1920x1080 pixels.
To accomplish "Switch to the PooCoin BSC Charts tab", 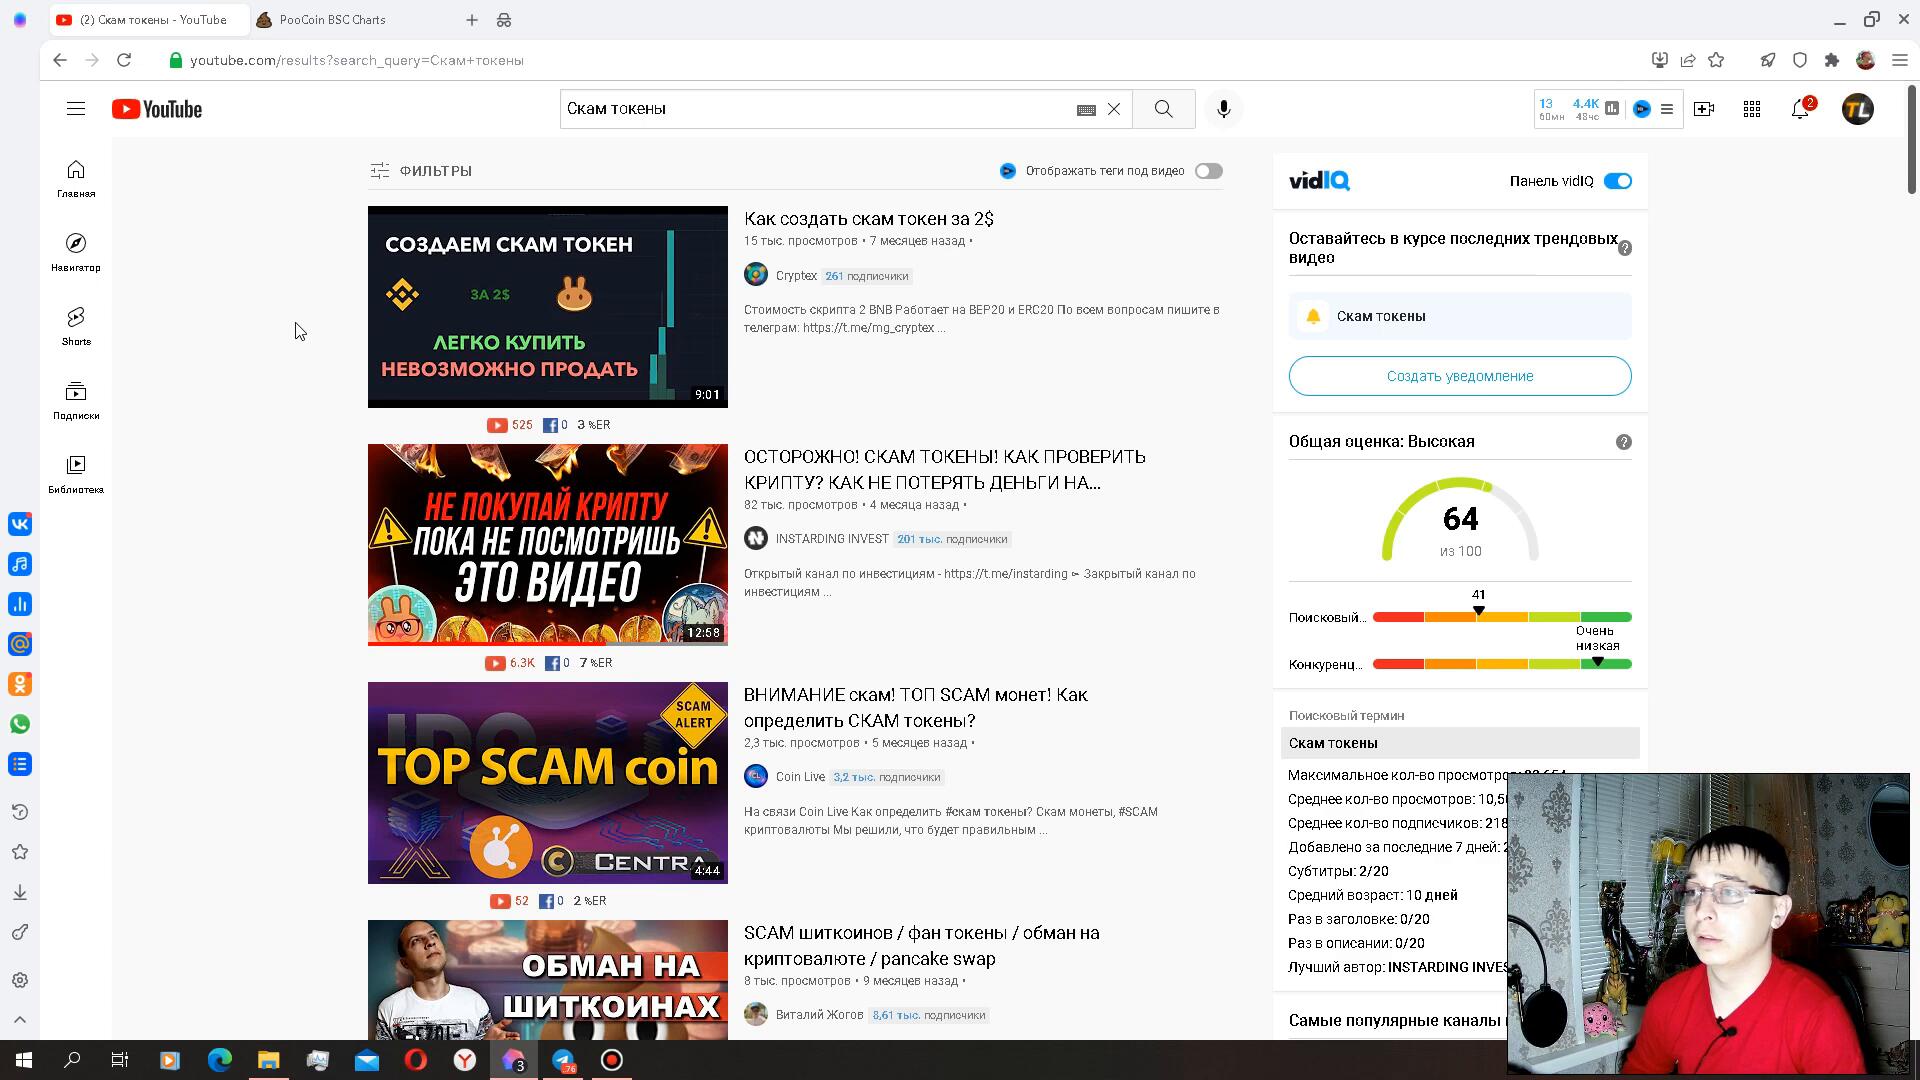I will 332,20.
